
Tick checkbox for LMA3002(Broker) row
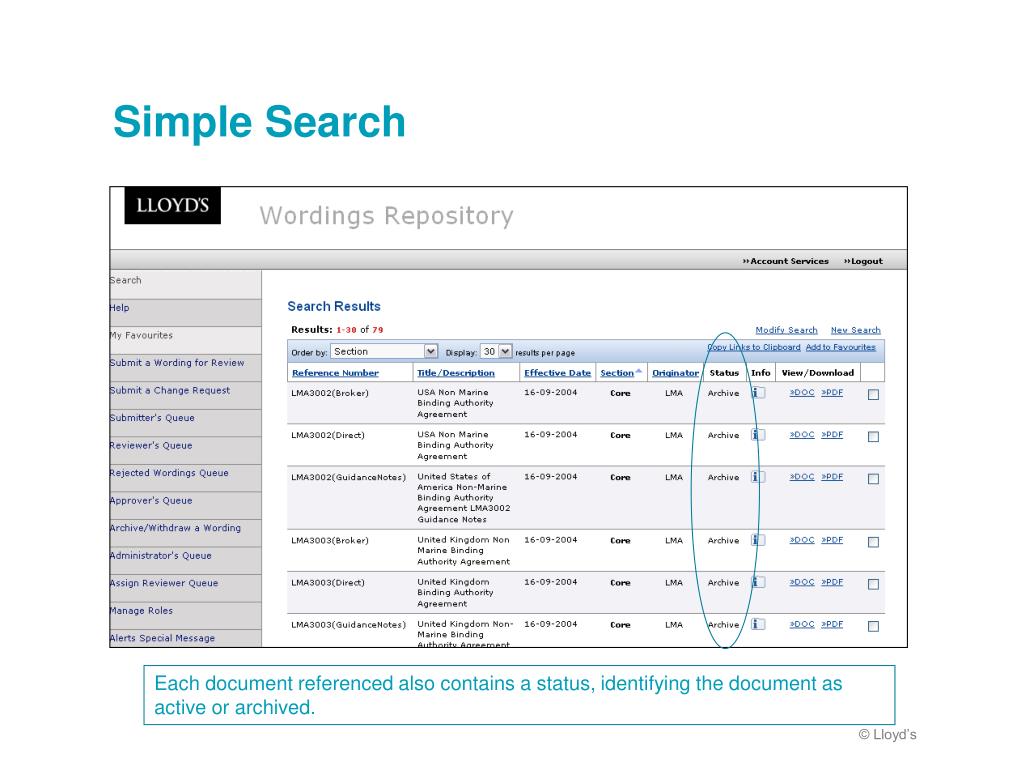[873, 394]
